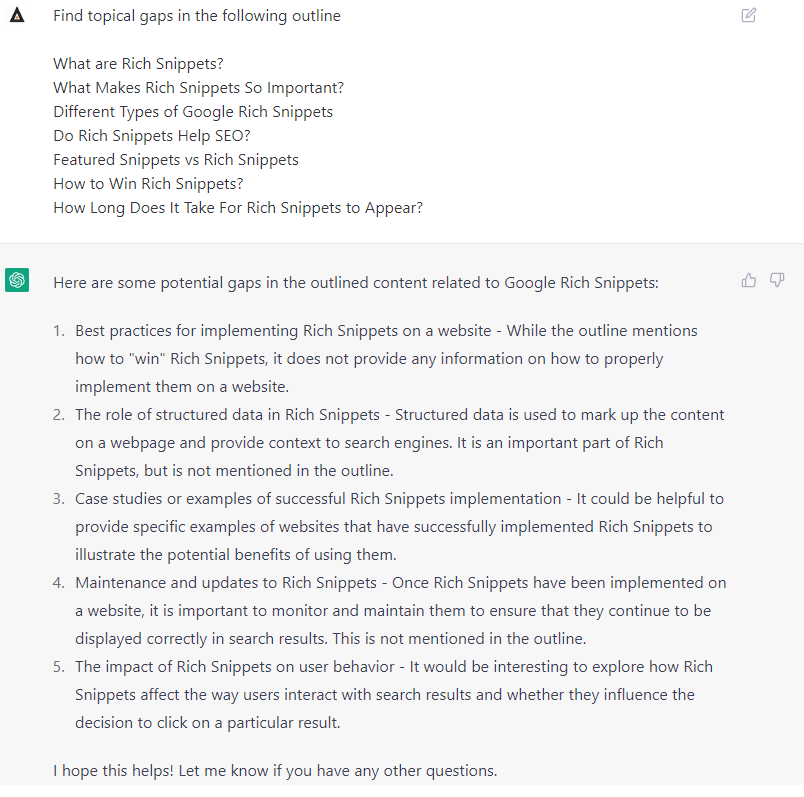Open the edit icon beside the user prompt
This screenshot has width=804, height=797.
[748, 16]
